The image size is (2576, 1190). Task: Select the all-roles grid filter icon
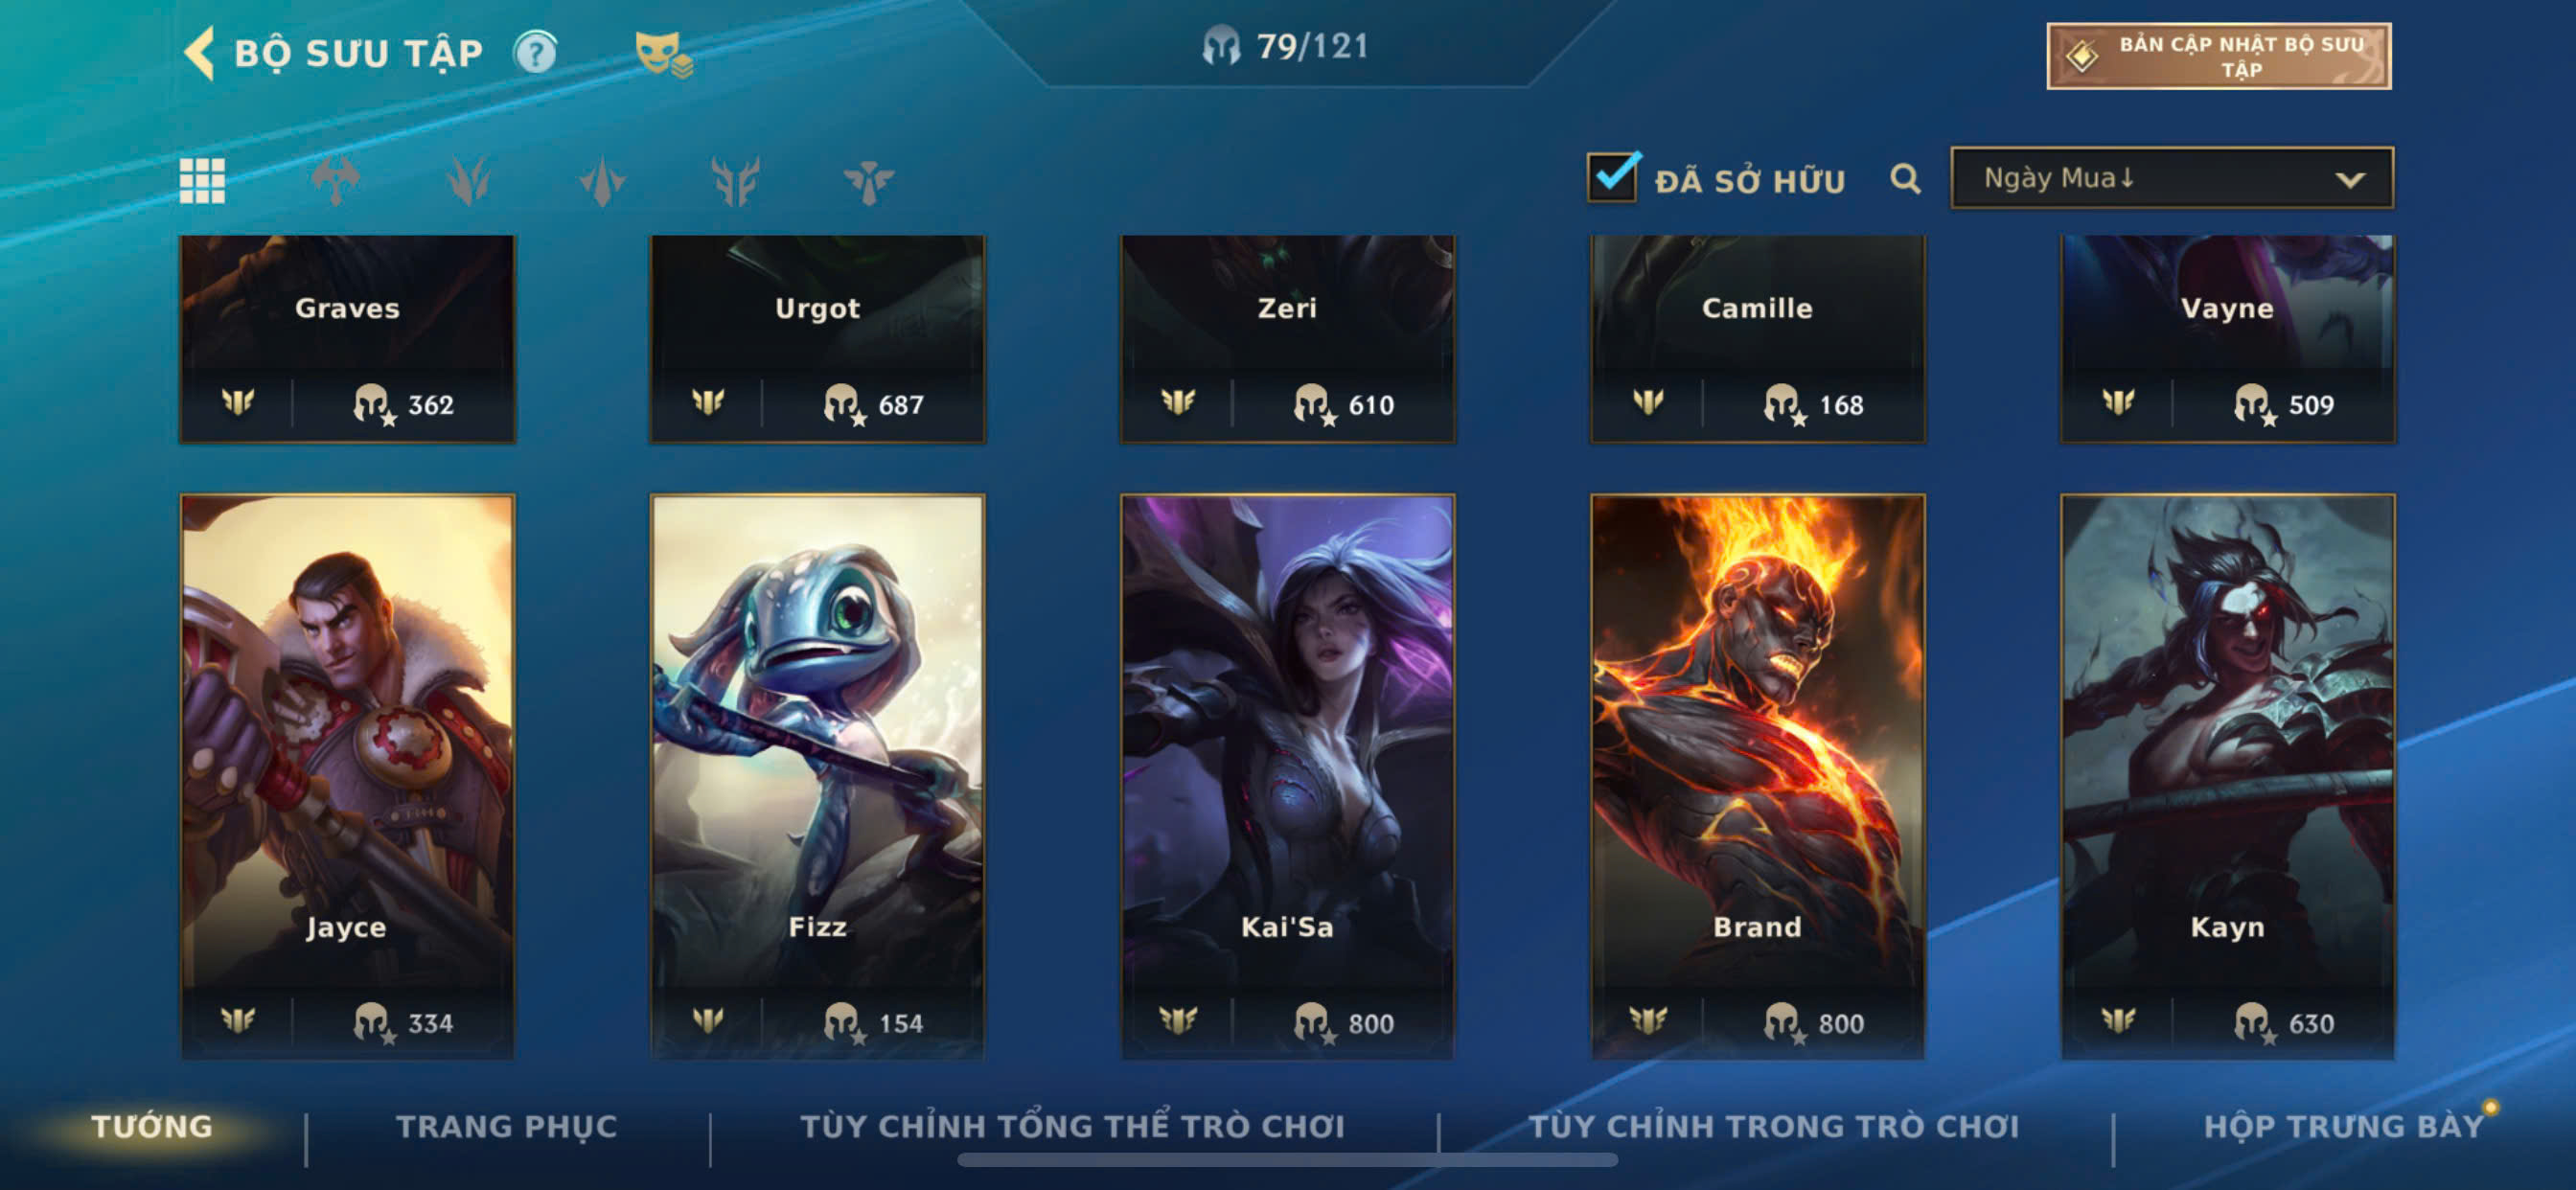coord(202,181)
